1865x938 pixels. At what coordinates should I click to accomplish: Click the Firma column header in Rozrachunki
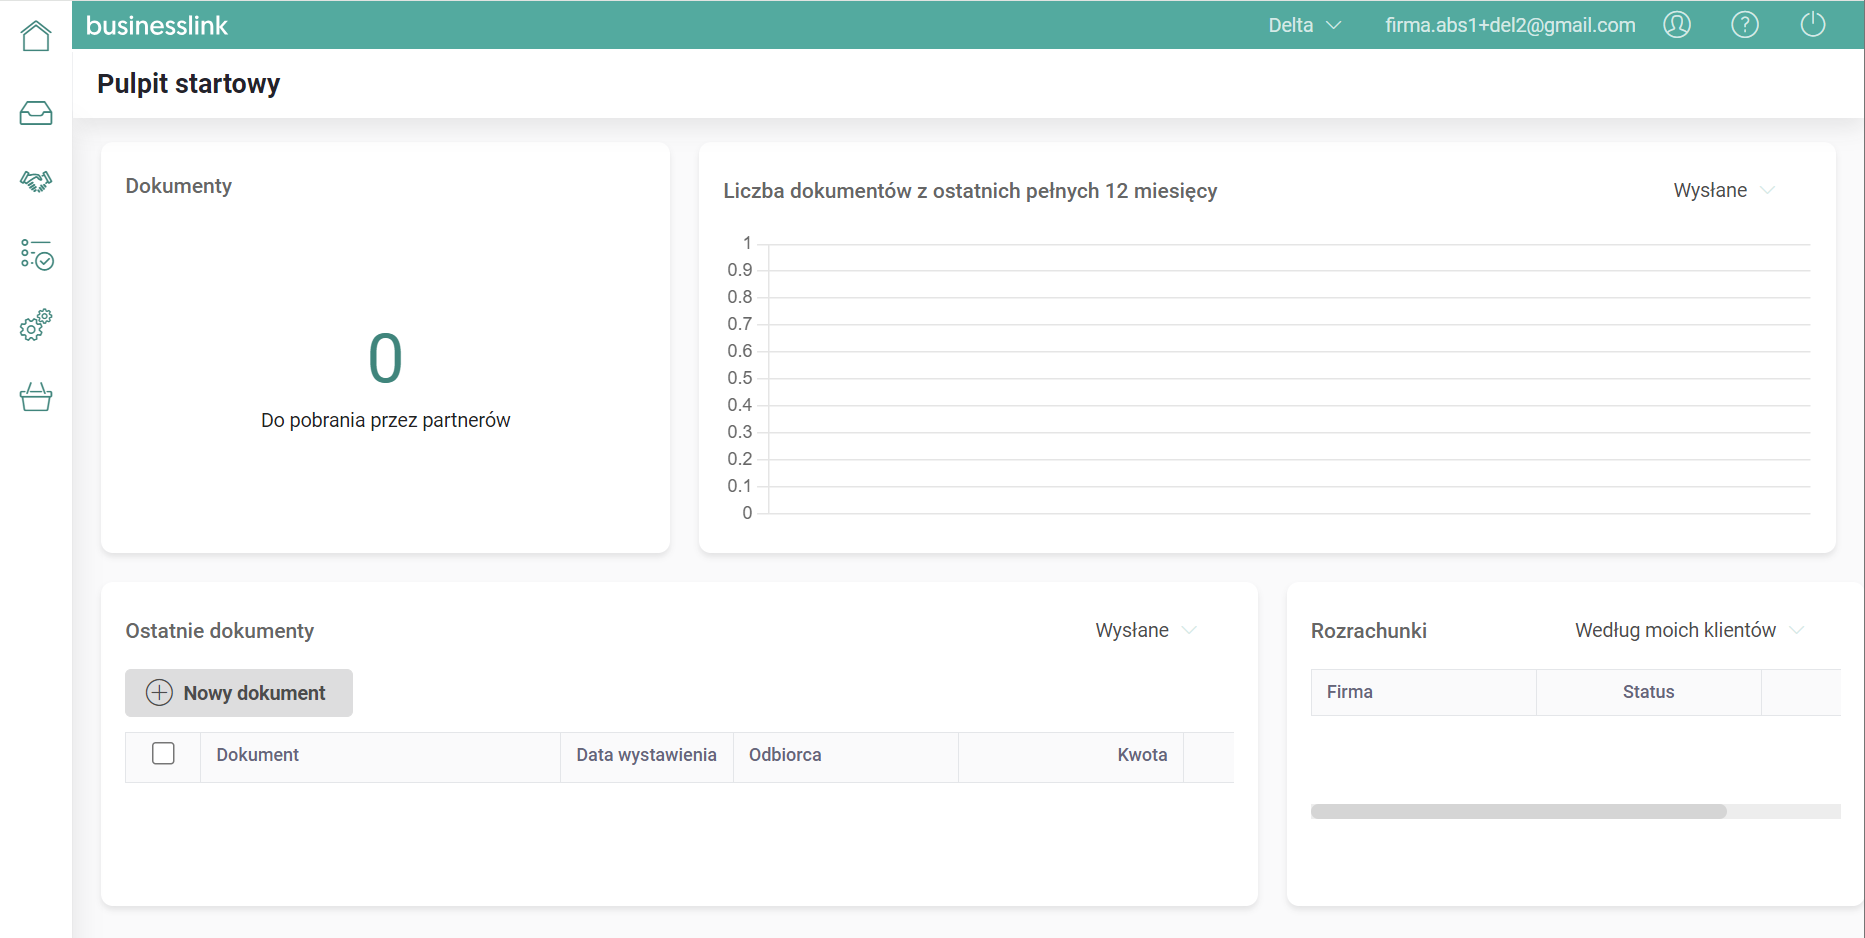coord(1424,692)
